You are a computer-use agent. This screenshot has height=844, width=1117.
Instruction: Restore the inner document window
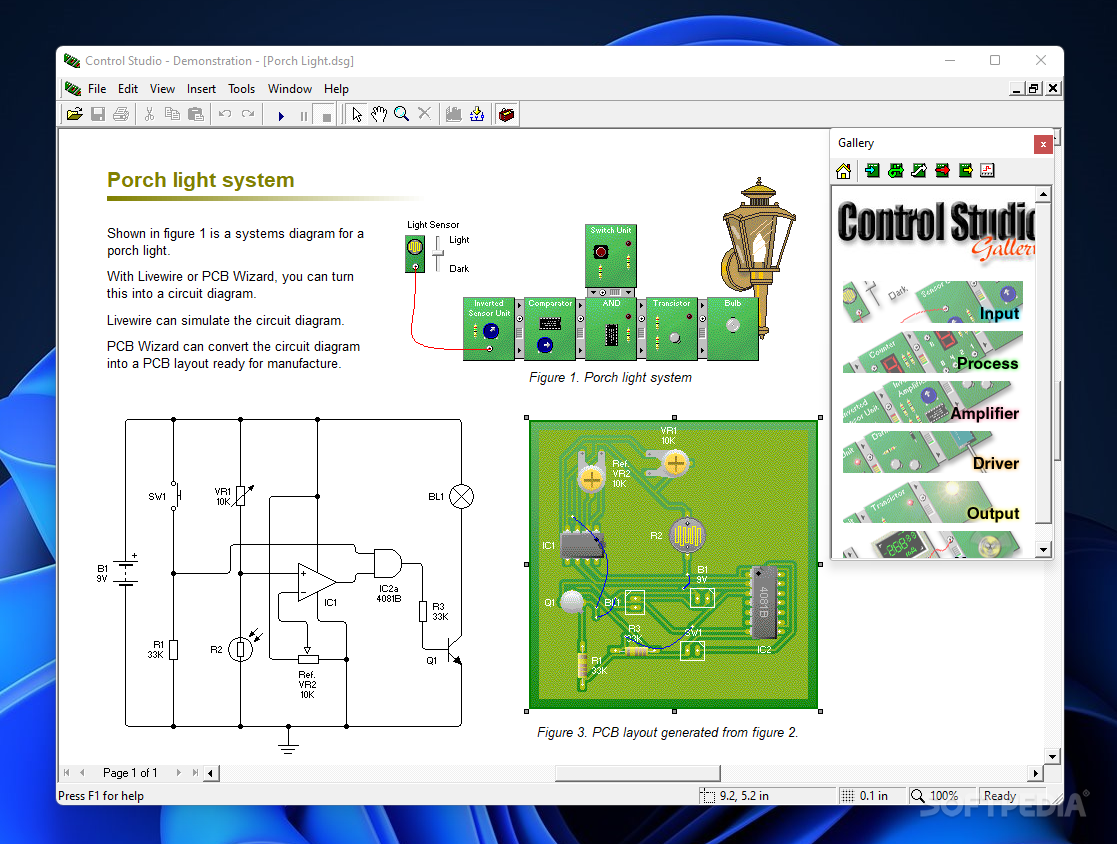1034,88
